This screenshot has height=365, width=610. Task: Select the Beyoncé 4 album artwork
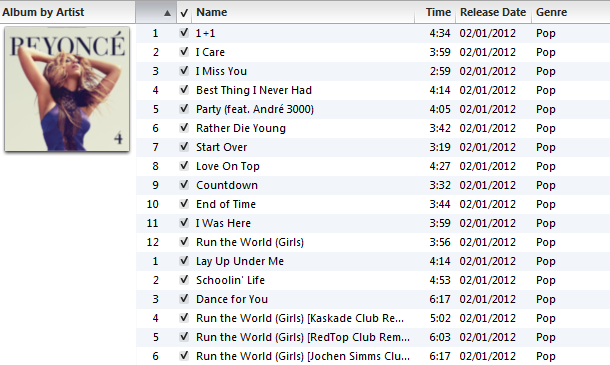[x=67, y=89]
